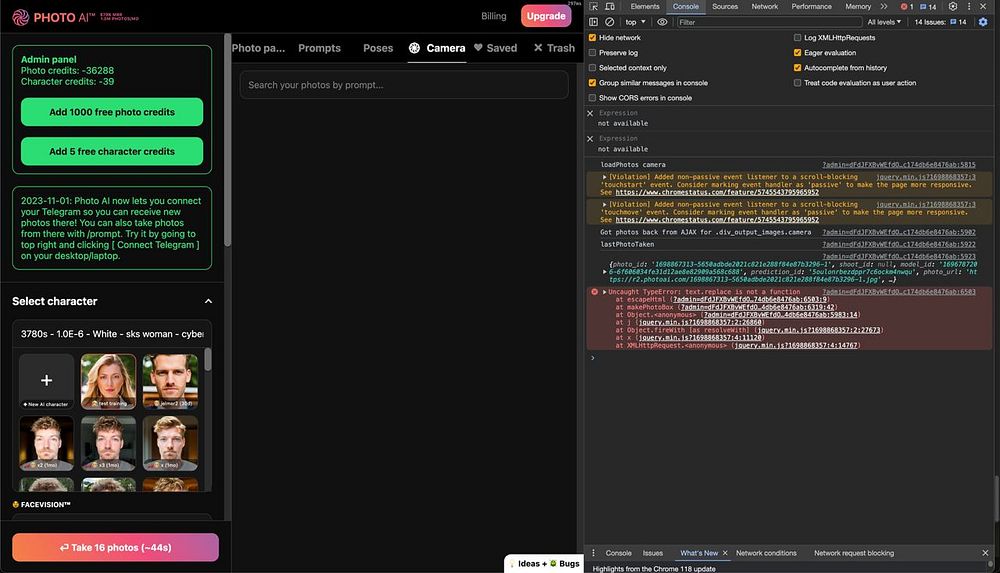Click the character list scrollbar thumb

[207, 359]
